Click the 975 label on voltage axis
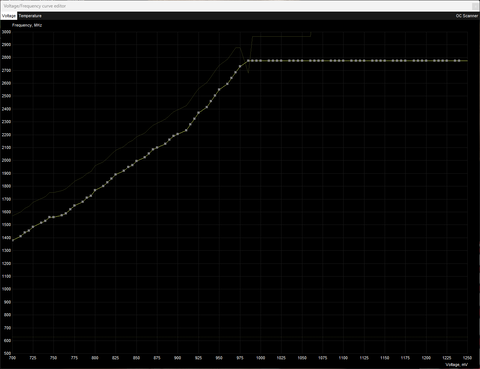The height and width of the screenshot is (369, 480). [240, 358]
